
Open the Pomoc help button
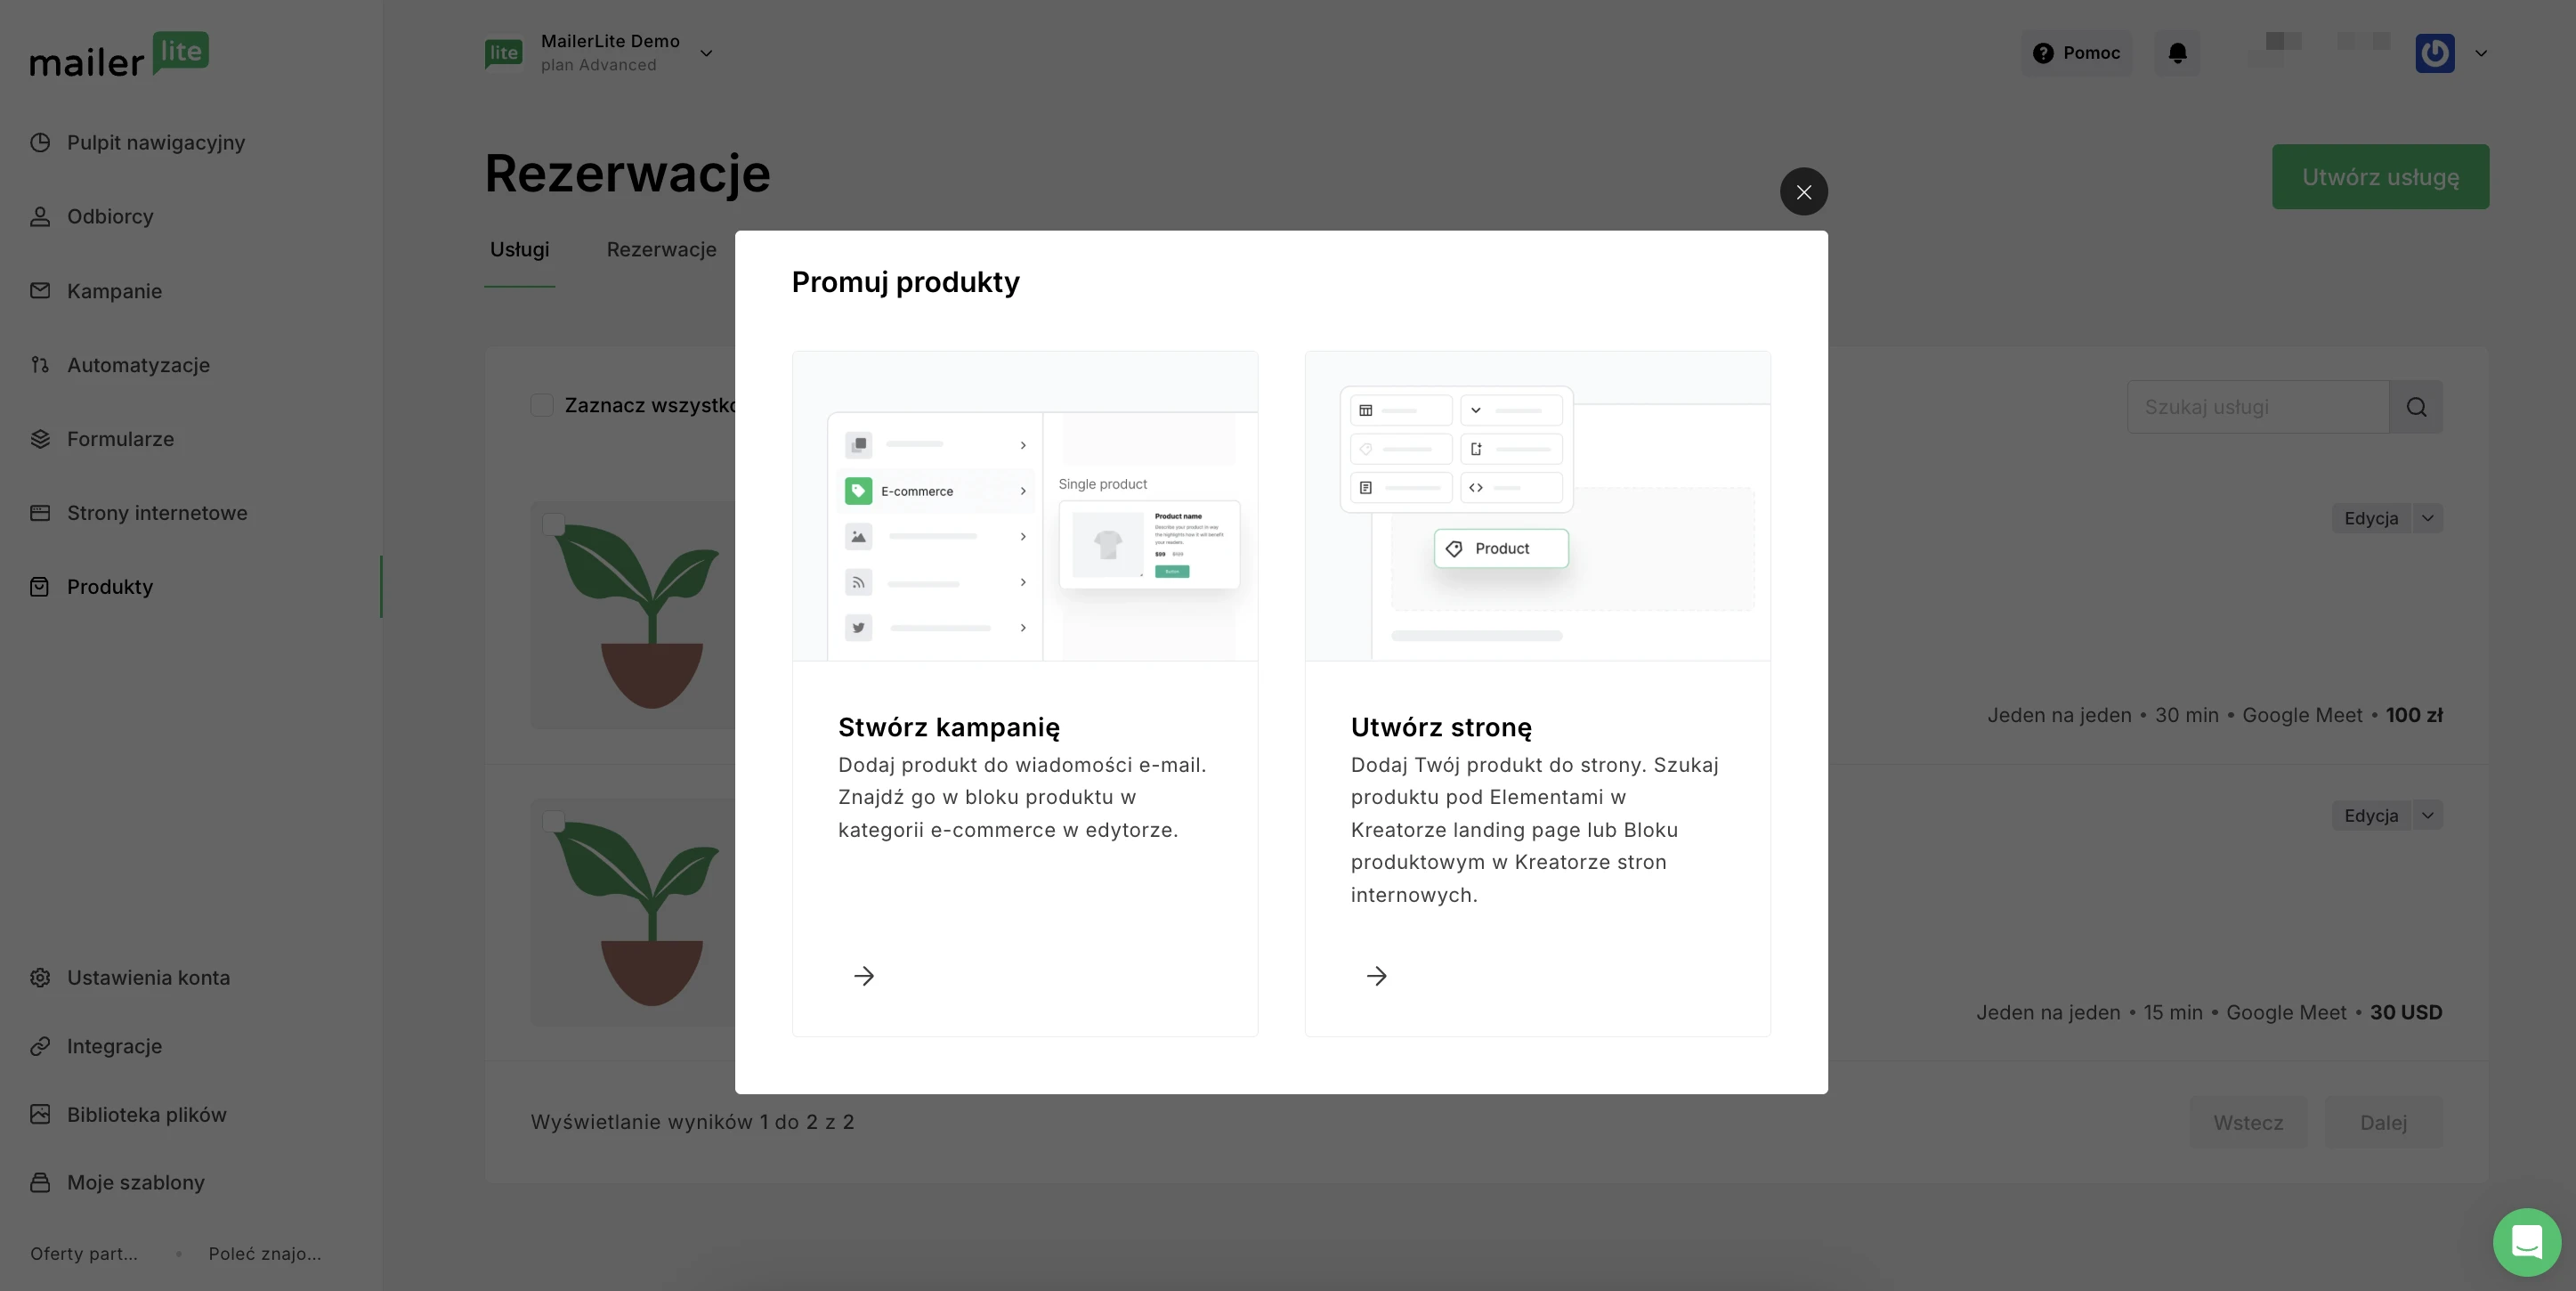2077,53
